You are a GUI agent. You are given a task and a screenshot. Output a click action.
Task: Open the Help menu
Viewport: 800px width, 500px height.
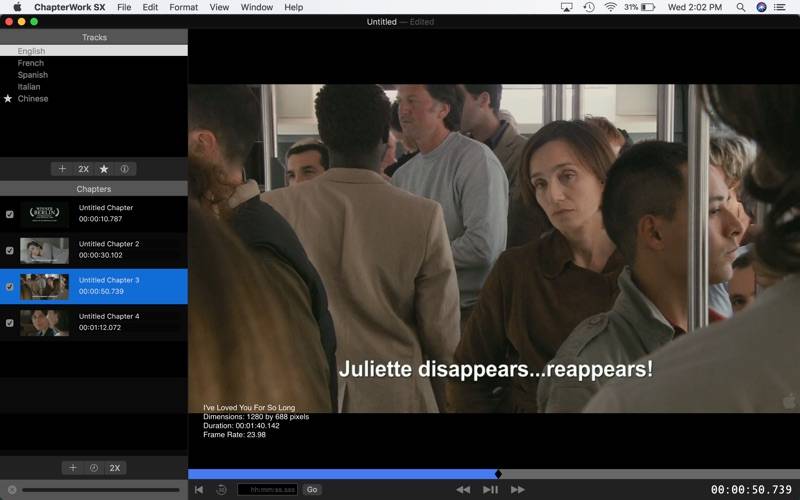[293, 7]
